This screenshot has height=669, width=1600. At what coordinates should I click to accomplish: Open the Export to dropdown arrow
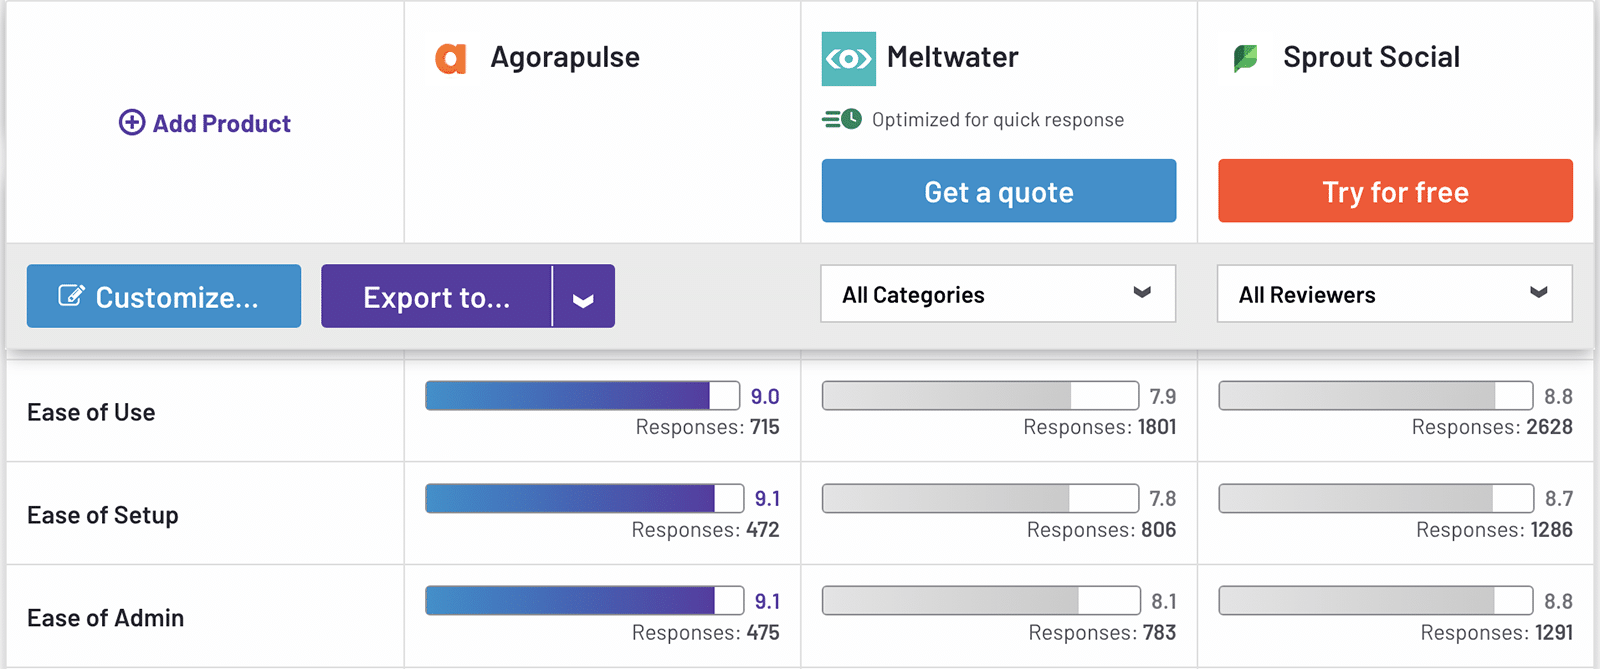tap(583, 297)
